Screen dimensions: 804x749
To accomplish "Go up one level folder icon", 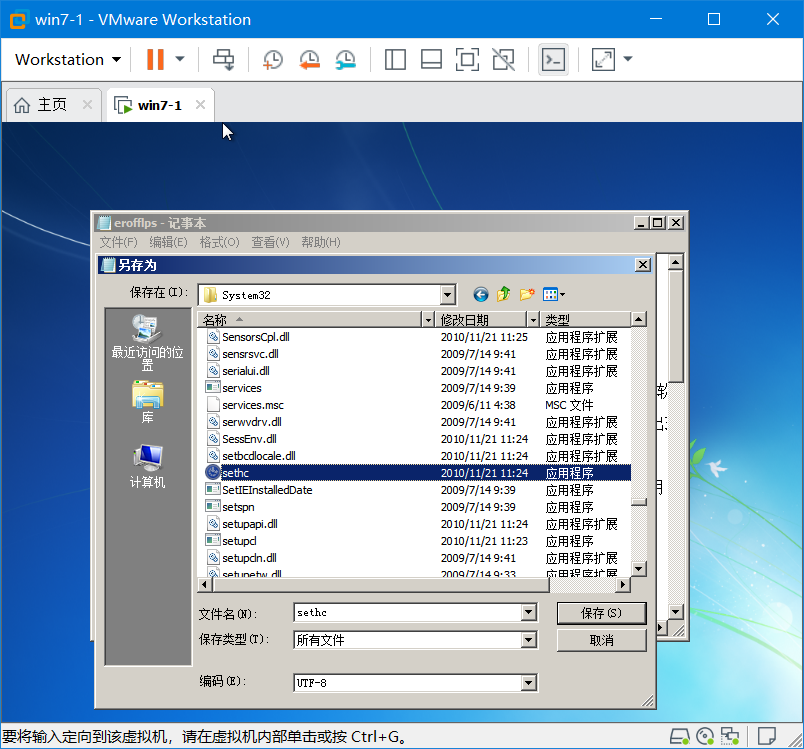I will (504, 294).
